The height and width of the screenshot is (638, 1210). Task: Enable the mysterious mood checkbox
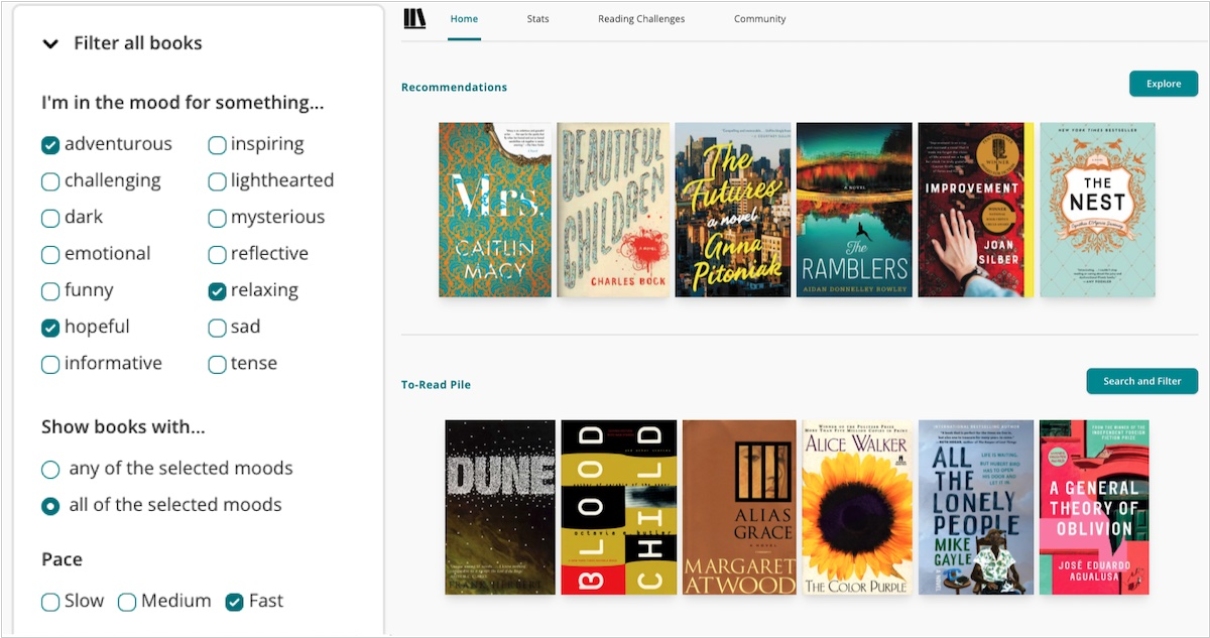[x=217, y=218]
